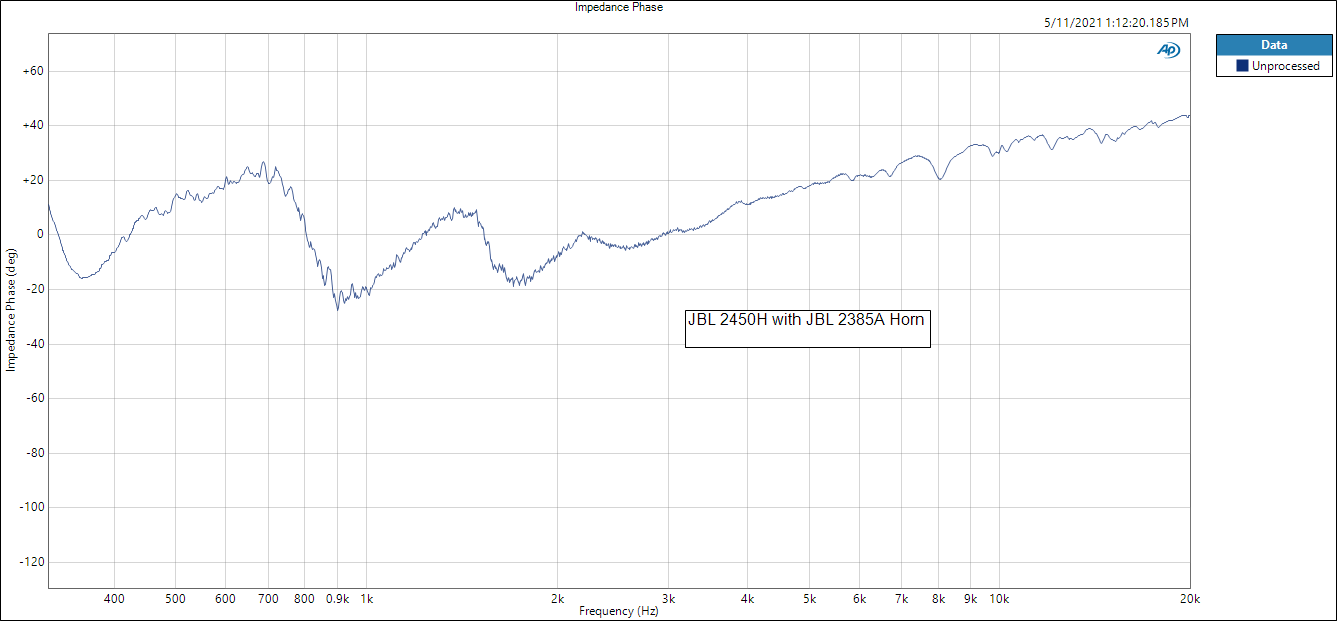Click the 3k frequency tick label
The height and width of the screenshot is (621, 1337).
point(669,598)
